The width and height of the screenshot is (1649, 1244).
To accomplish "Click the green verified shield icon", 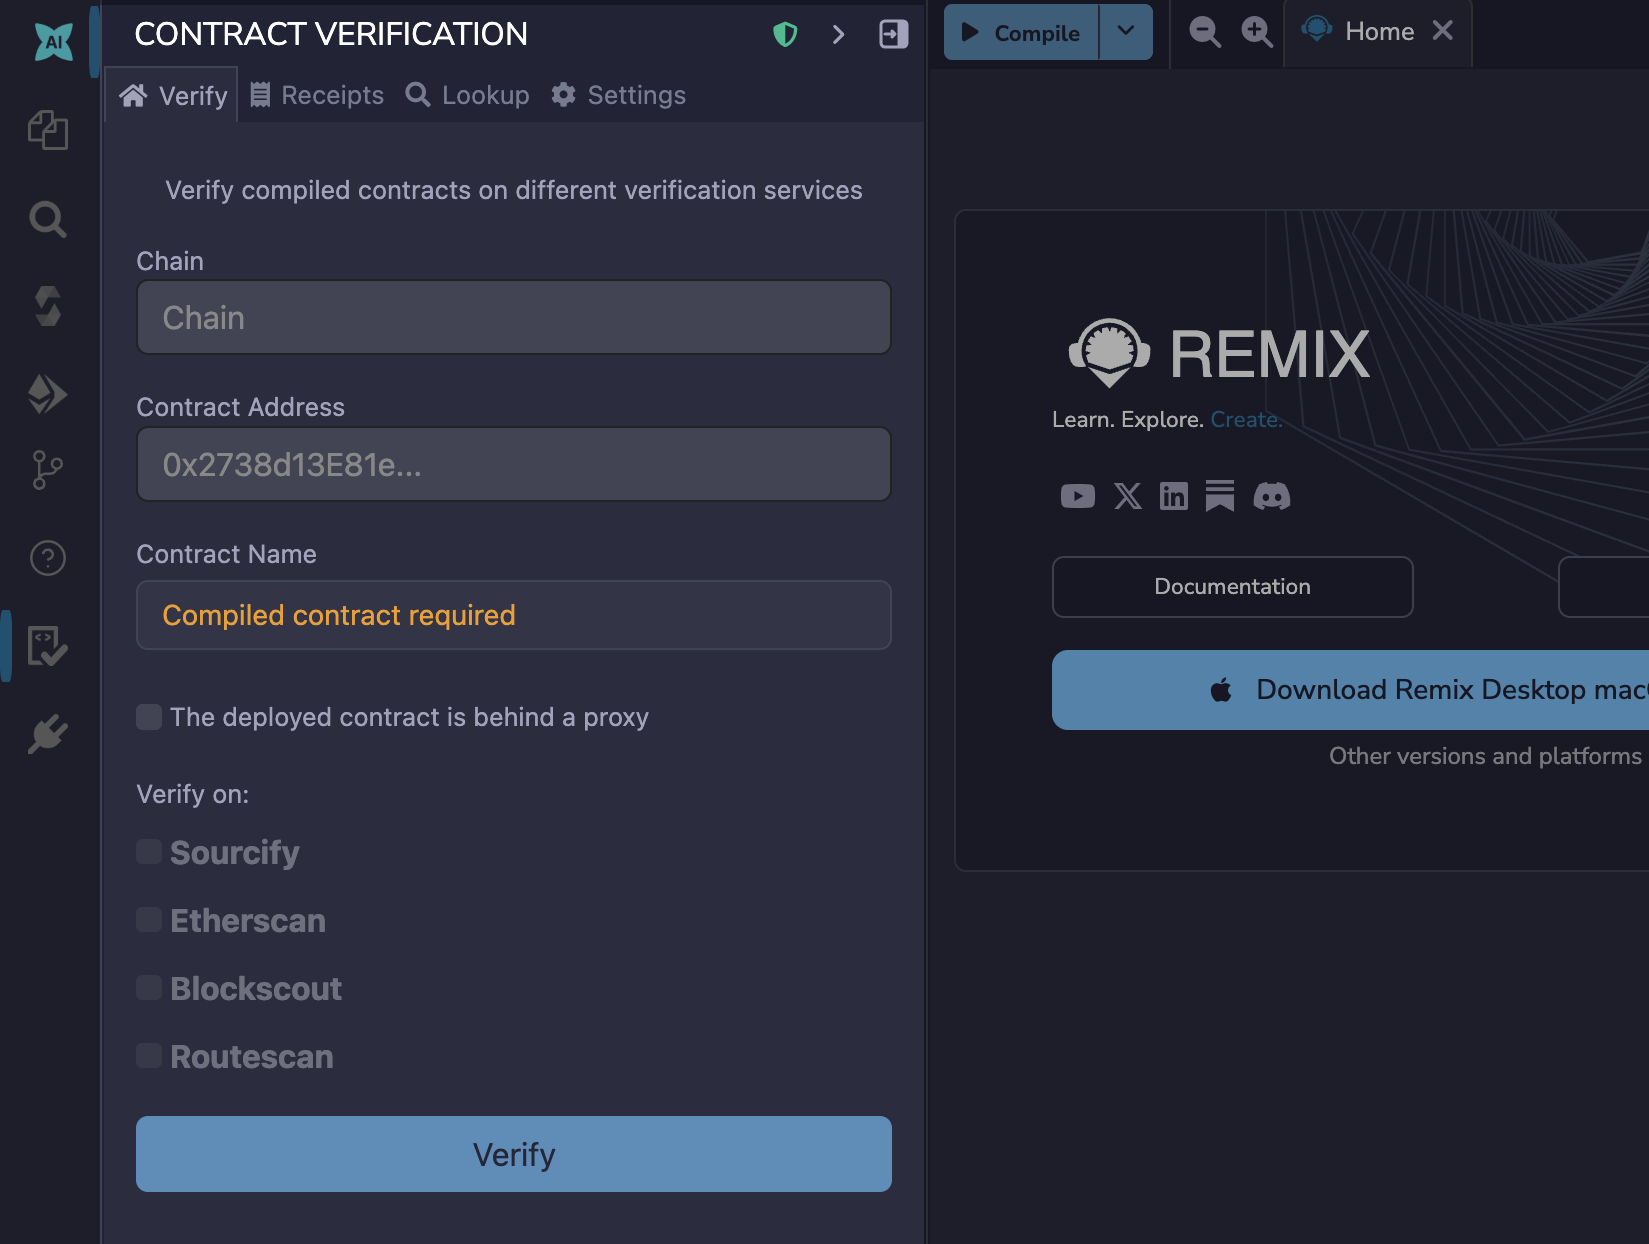I will [x=786, y=35].
